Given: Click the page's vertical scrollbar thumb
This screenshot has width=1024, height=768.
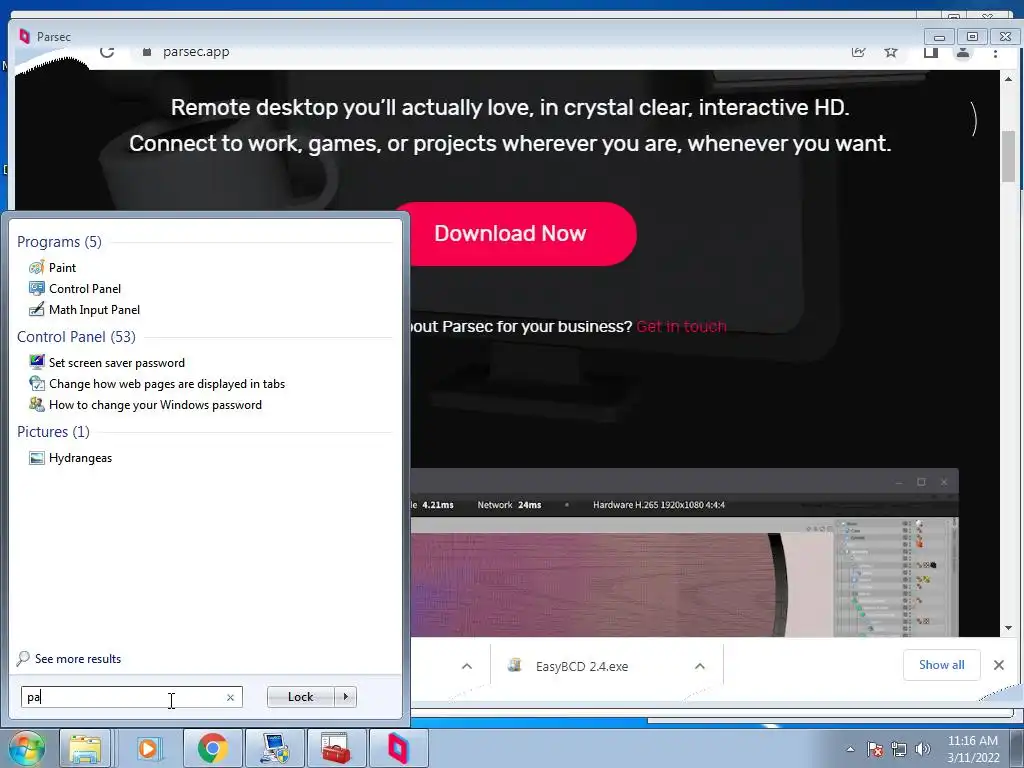Looking at the screenshot, I should pos(1008,157).
